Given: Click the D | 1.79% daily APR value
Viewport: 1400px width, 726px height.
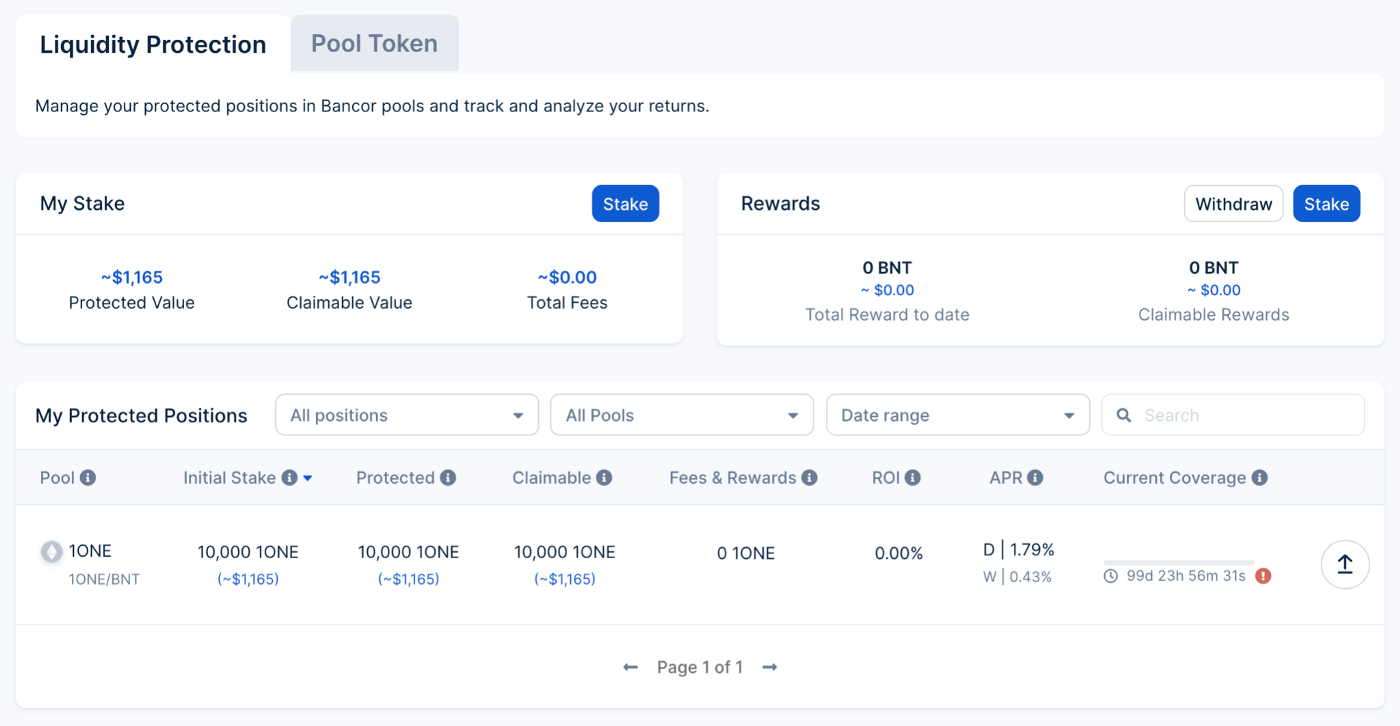Looking at the screenshot, I should pyautogui.click(x=1019, y=549).
